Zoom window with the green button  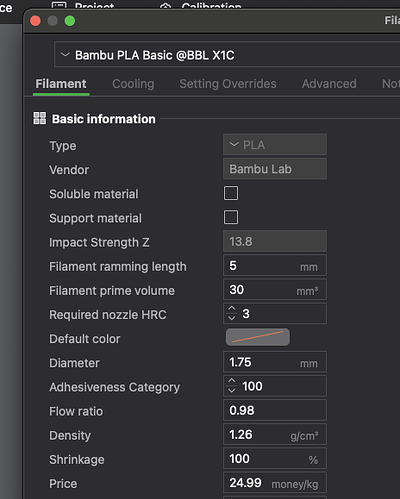(x=70, y=21)
